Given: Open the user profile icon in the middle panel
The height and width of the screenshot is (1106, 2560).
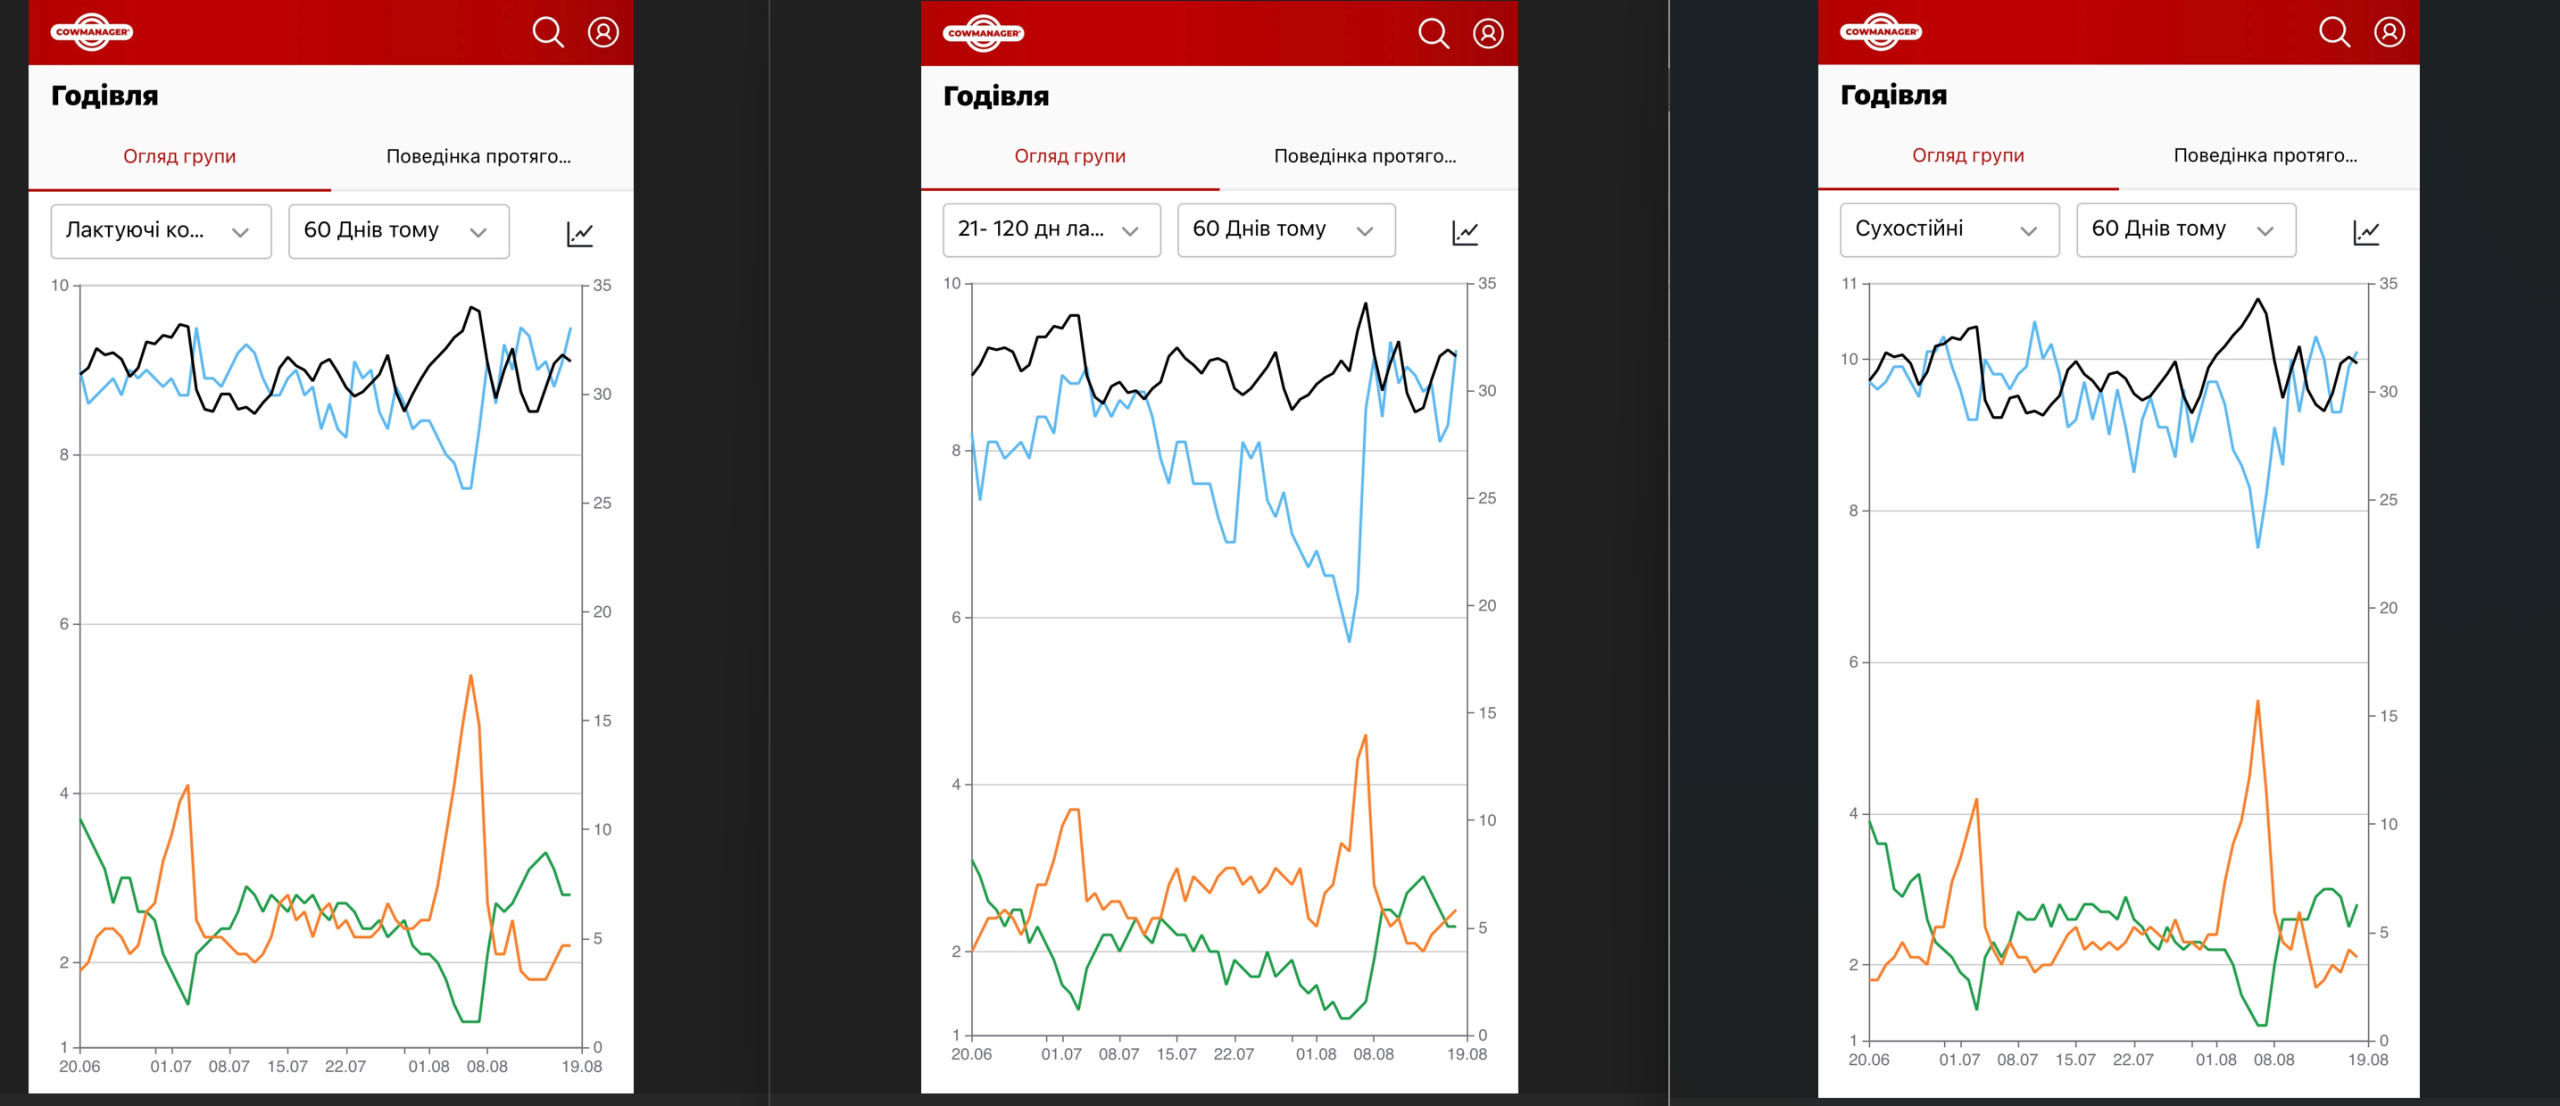Looking at the screenshot, I should coord(1488,33).
